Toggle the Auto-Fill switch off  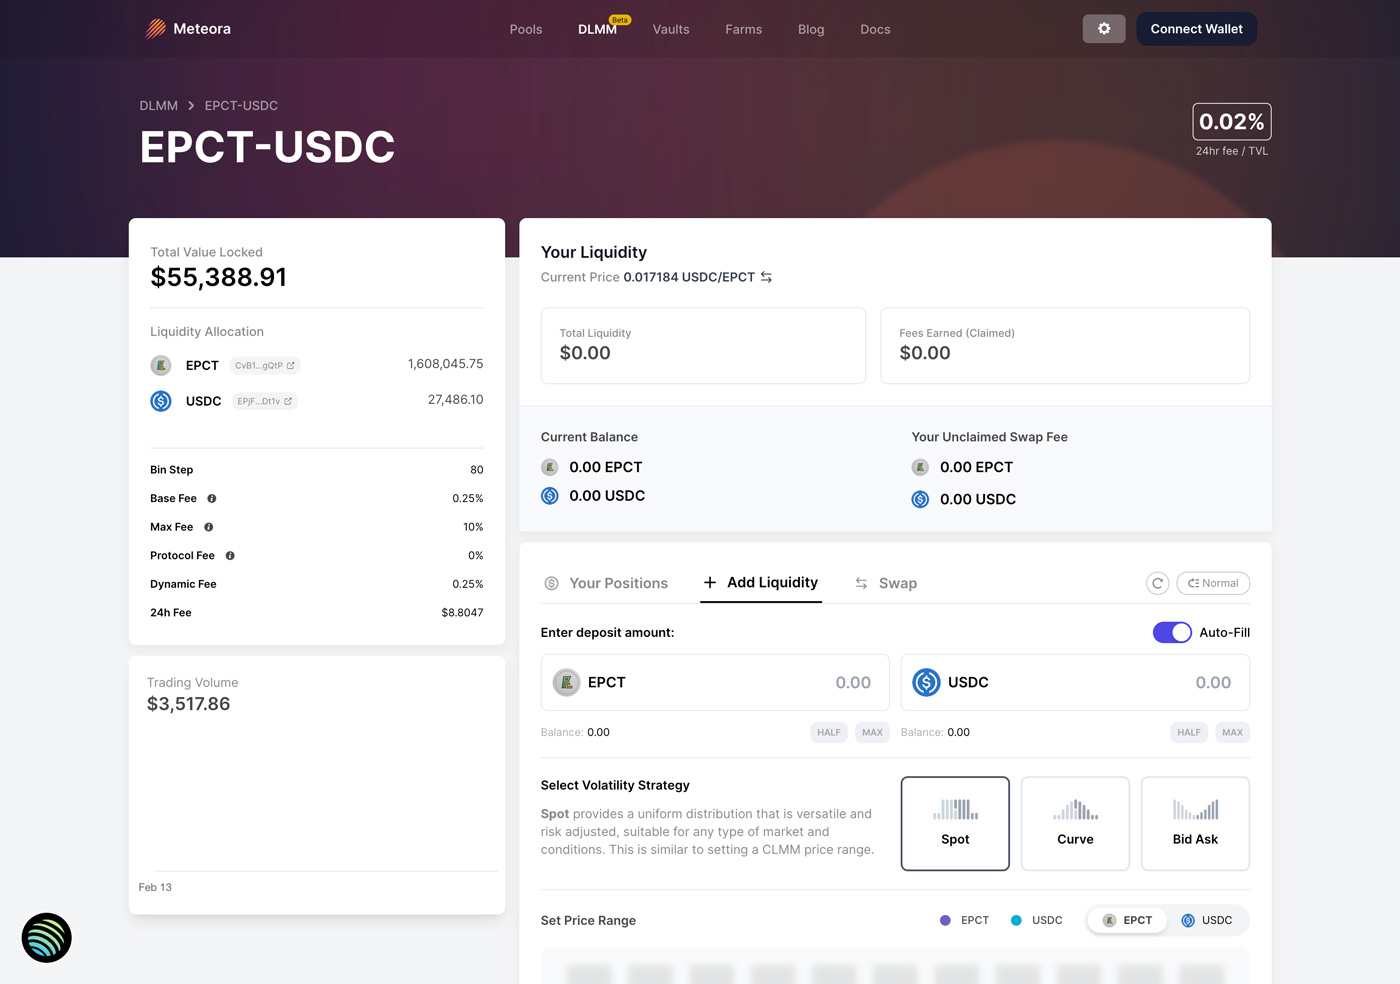1172,632
